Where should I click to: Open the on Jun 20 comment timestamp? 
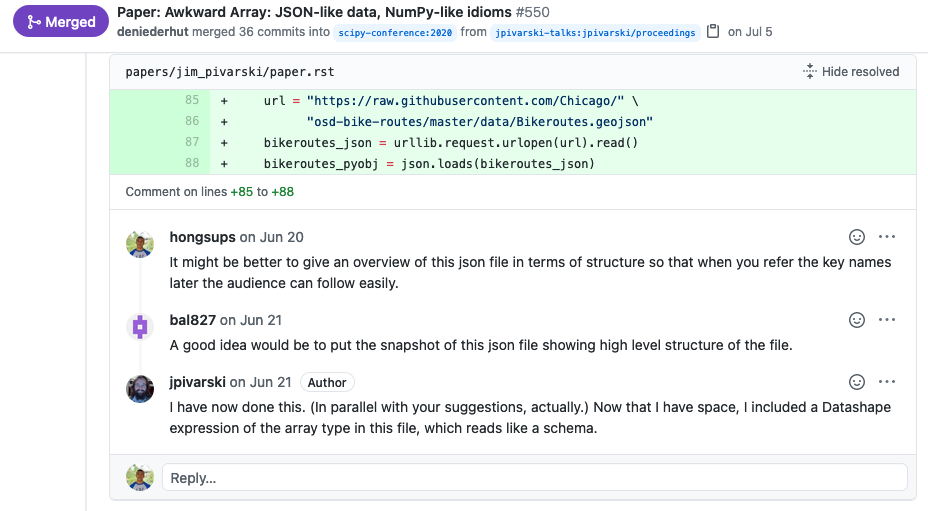pyautogui.click(x=271, y=237)
